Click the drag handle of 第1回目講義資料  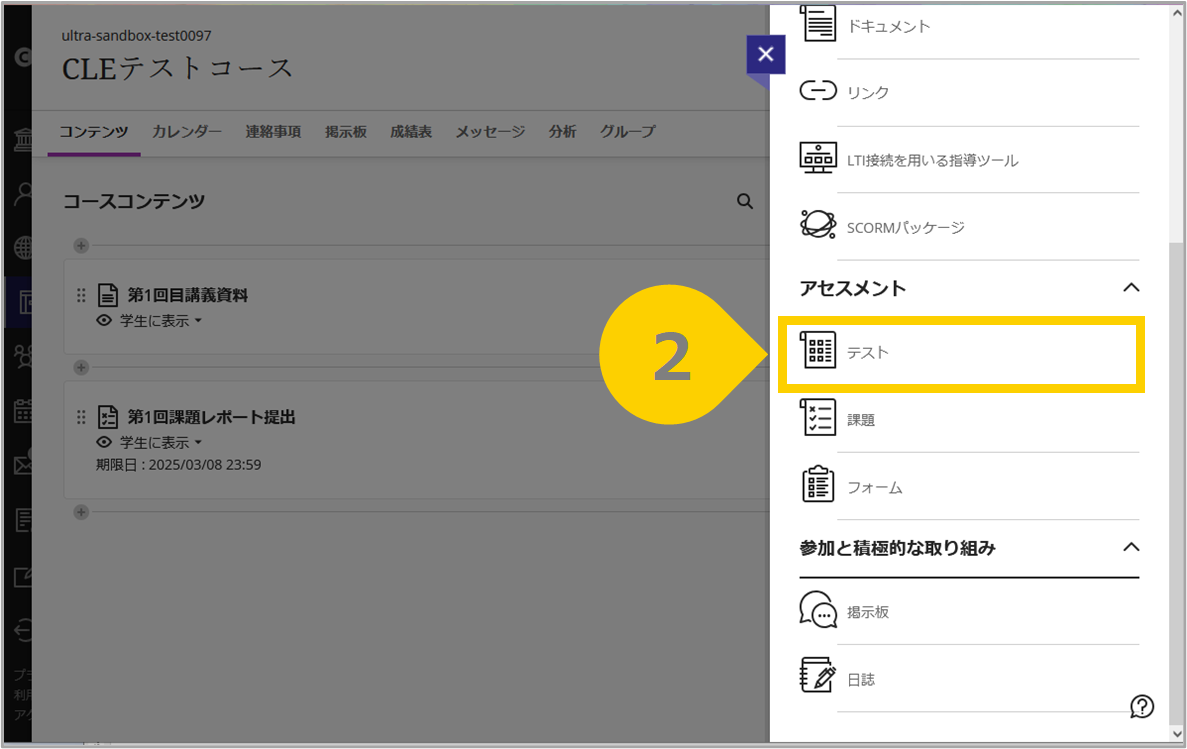click(x=81, y=295)
